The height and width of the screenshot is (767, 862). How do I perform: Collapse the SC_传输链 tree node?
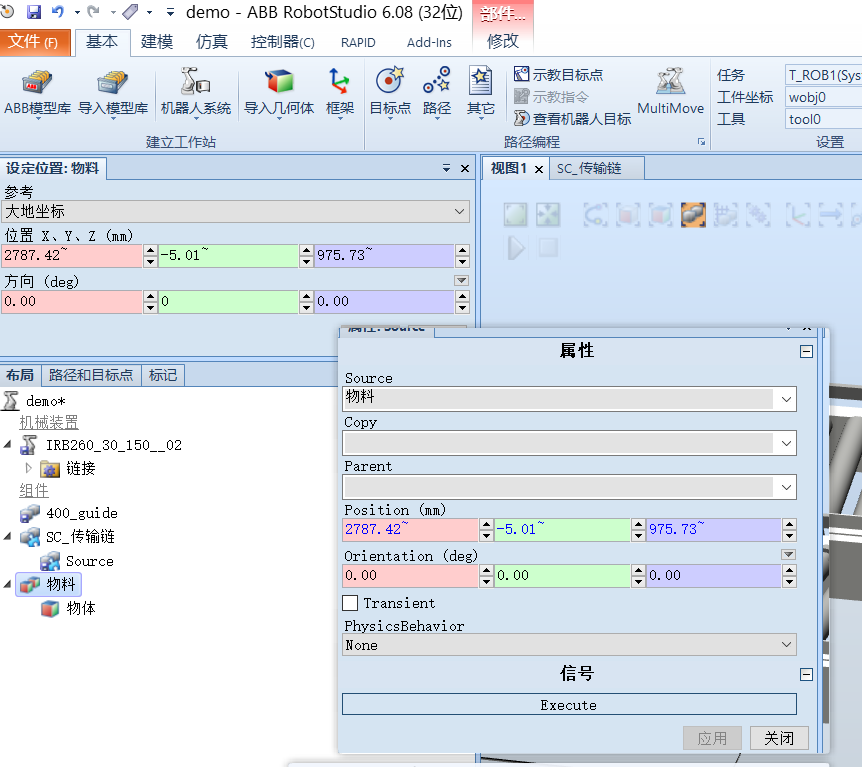(8, 537)
